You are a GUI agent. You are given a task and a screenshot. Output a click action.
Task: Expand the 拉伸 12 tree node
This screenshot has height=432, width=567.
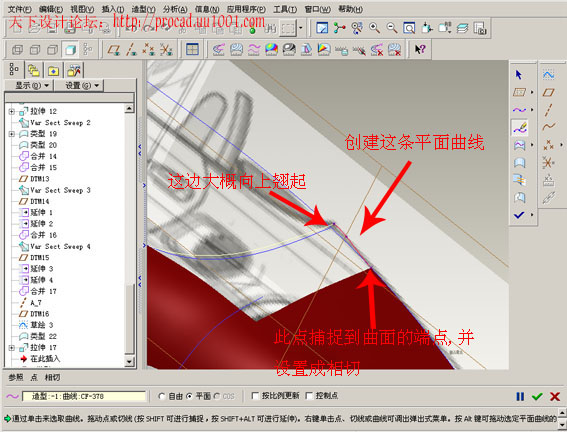tap(11, 111)
